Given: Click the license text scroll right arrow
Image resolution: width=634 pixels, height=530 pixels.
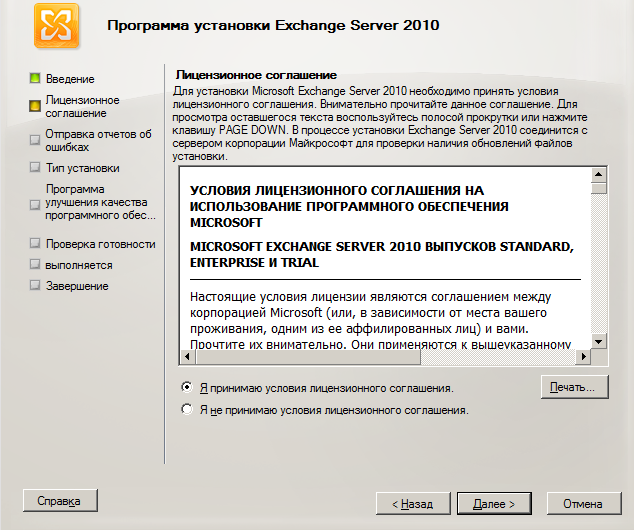Looking at the screenshot, I should [583, 357].
